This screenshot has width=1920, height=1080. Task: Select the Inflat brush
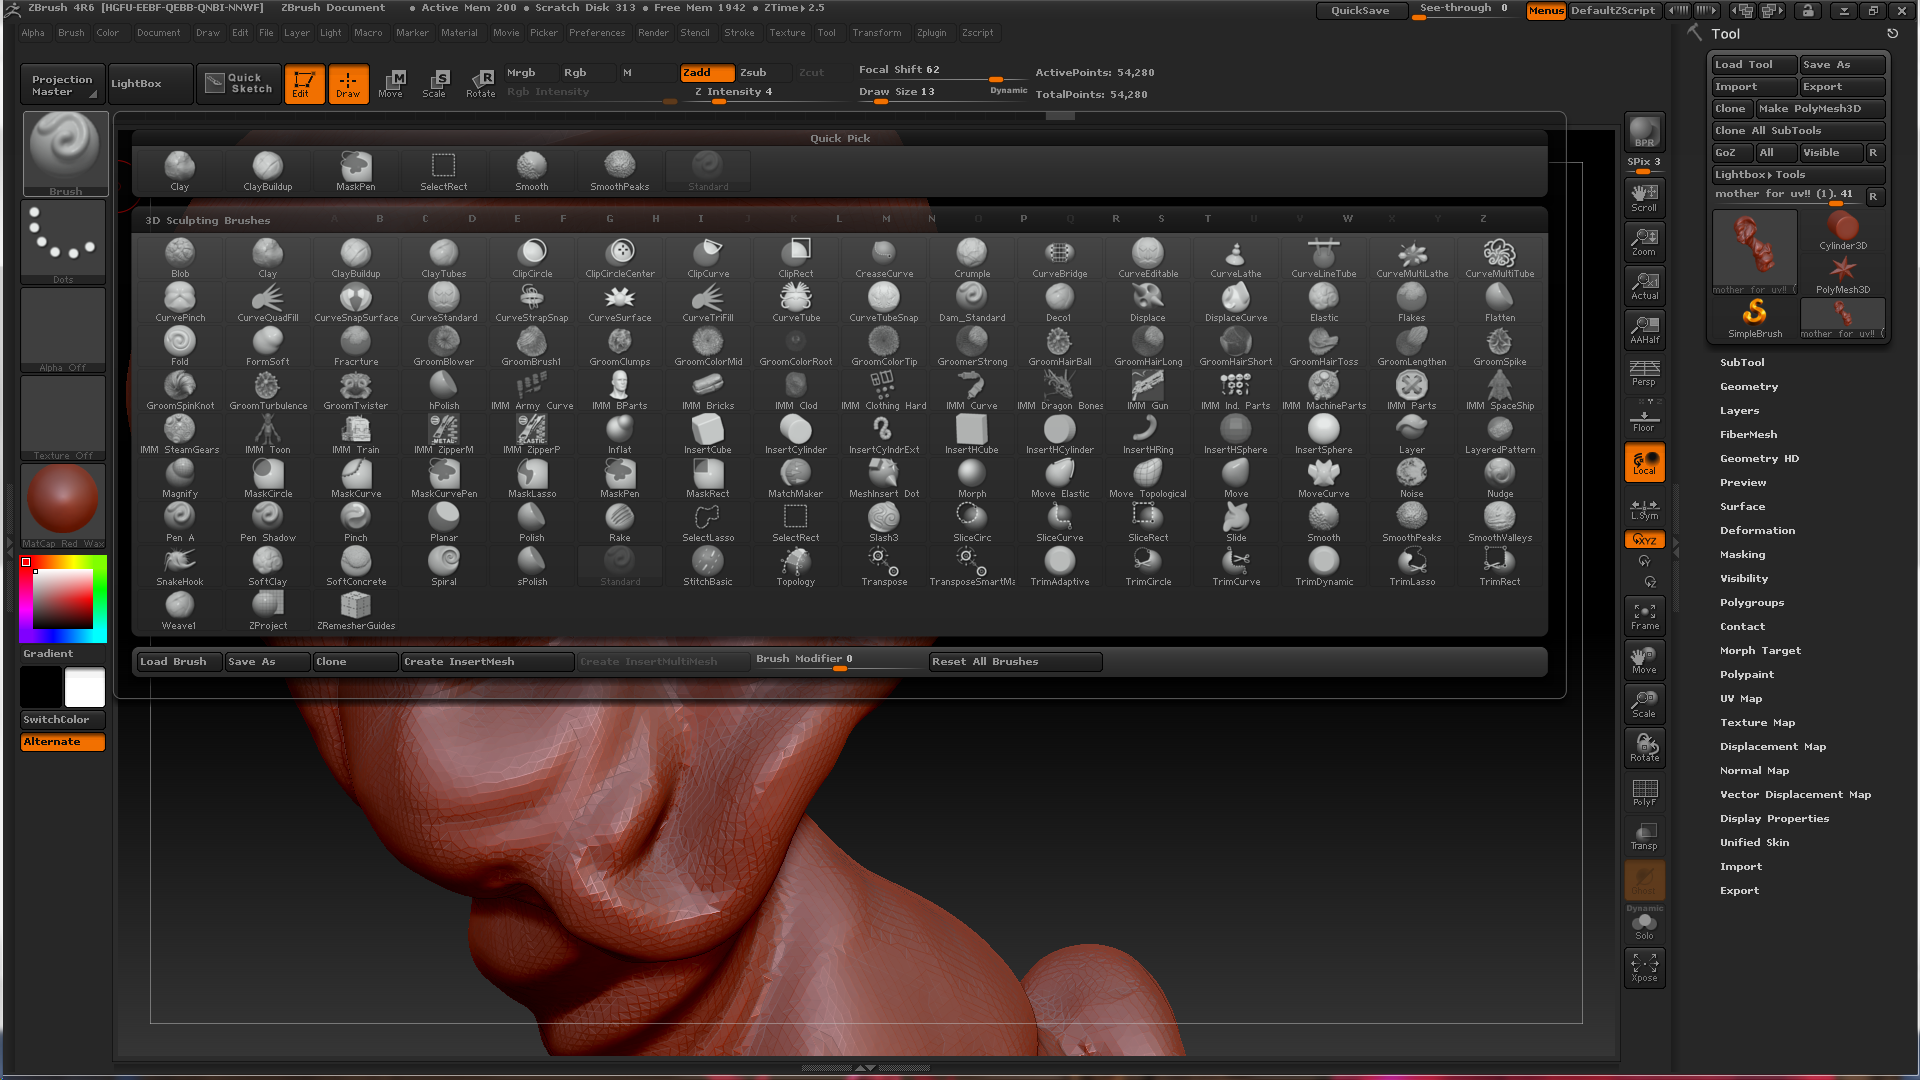620,434
